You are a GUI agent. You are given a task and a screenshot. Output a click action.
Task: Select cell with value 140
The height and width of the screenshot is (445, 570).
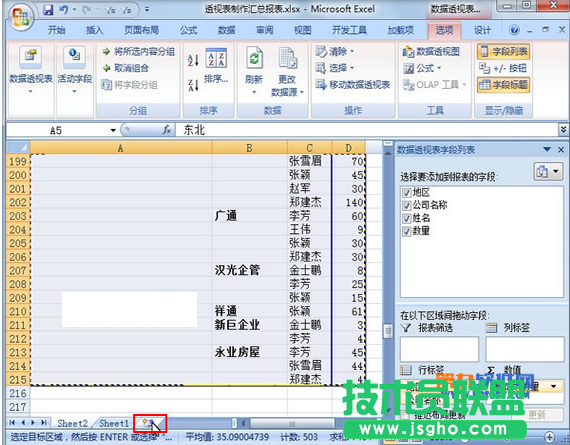pos(349,203)
